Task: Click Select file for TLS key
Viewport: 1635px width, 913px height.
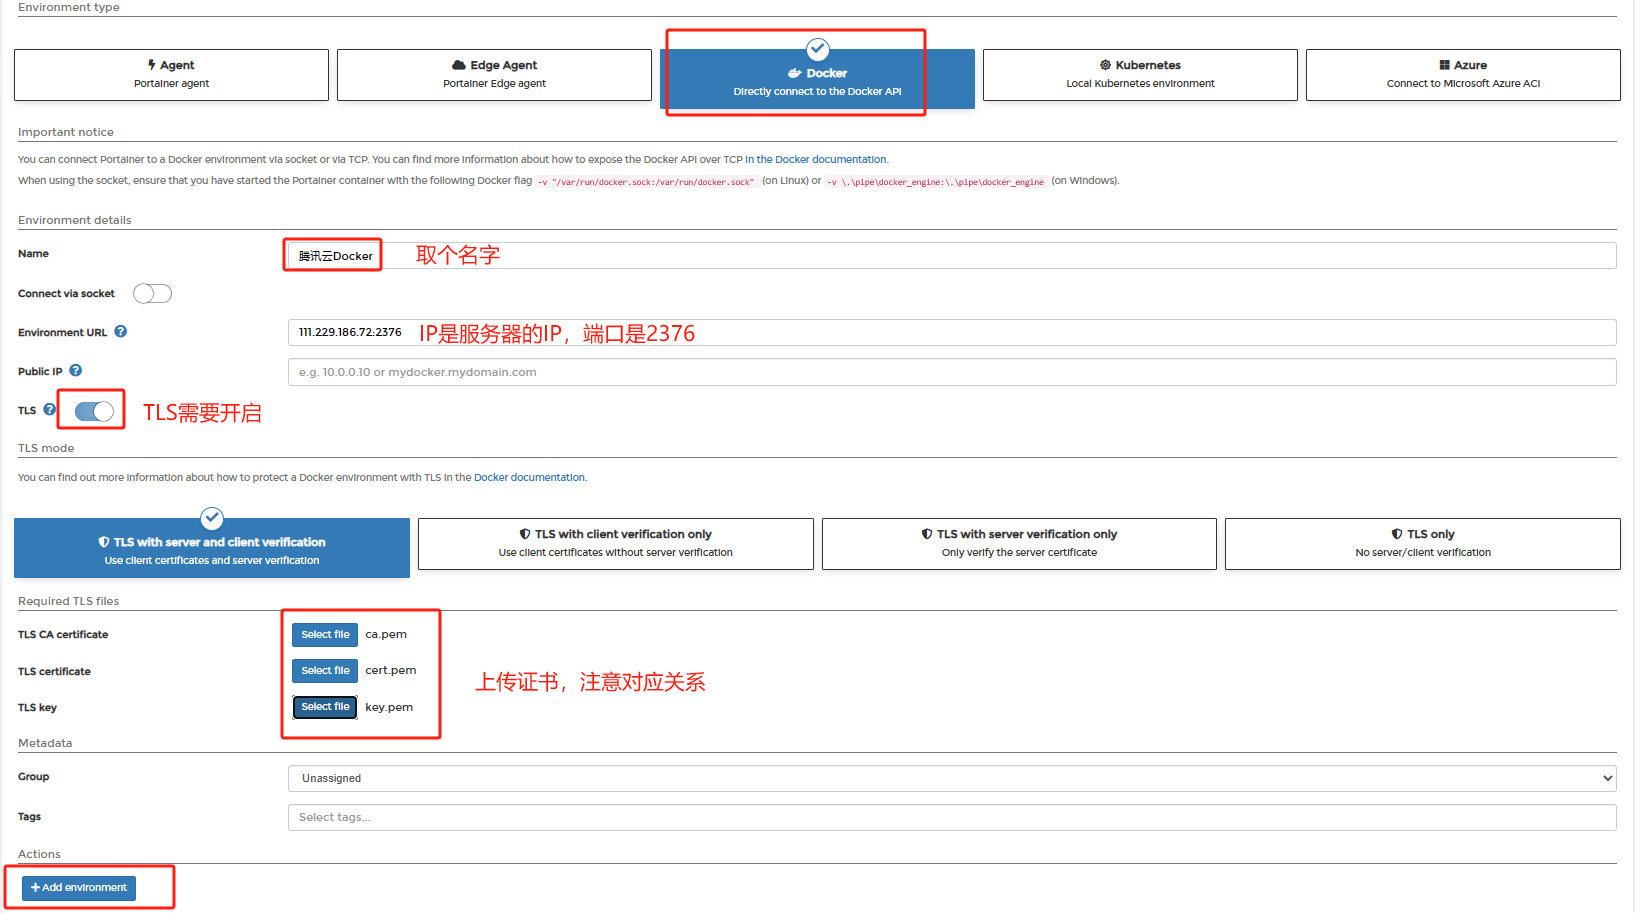Action: tap(325, 707)
